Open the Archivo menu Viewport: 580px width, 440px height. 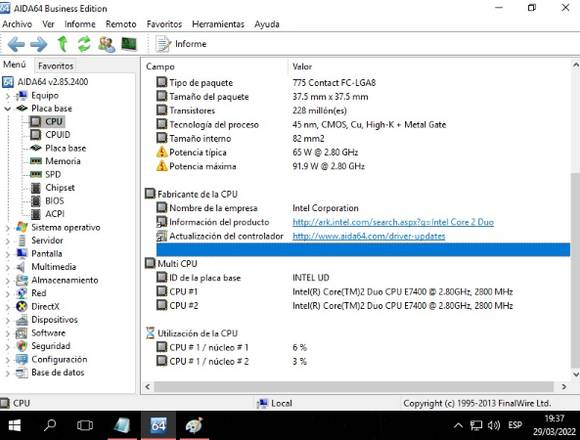(17, 24)
